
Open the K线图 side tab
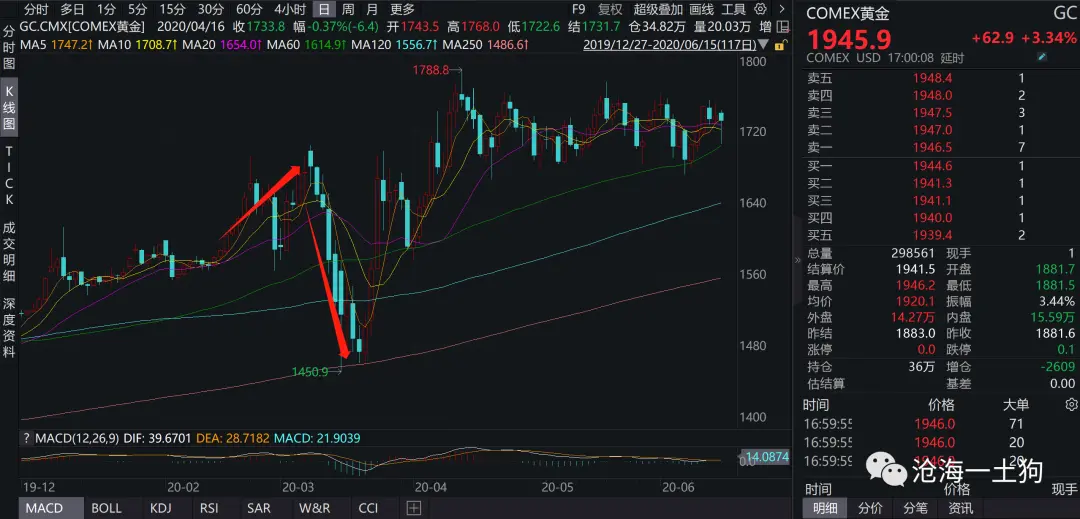tap(9, 109)
